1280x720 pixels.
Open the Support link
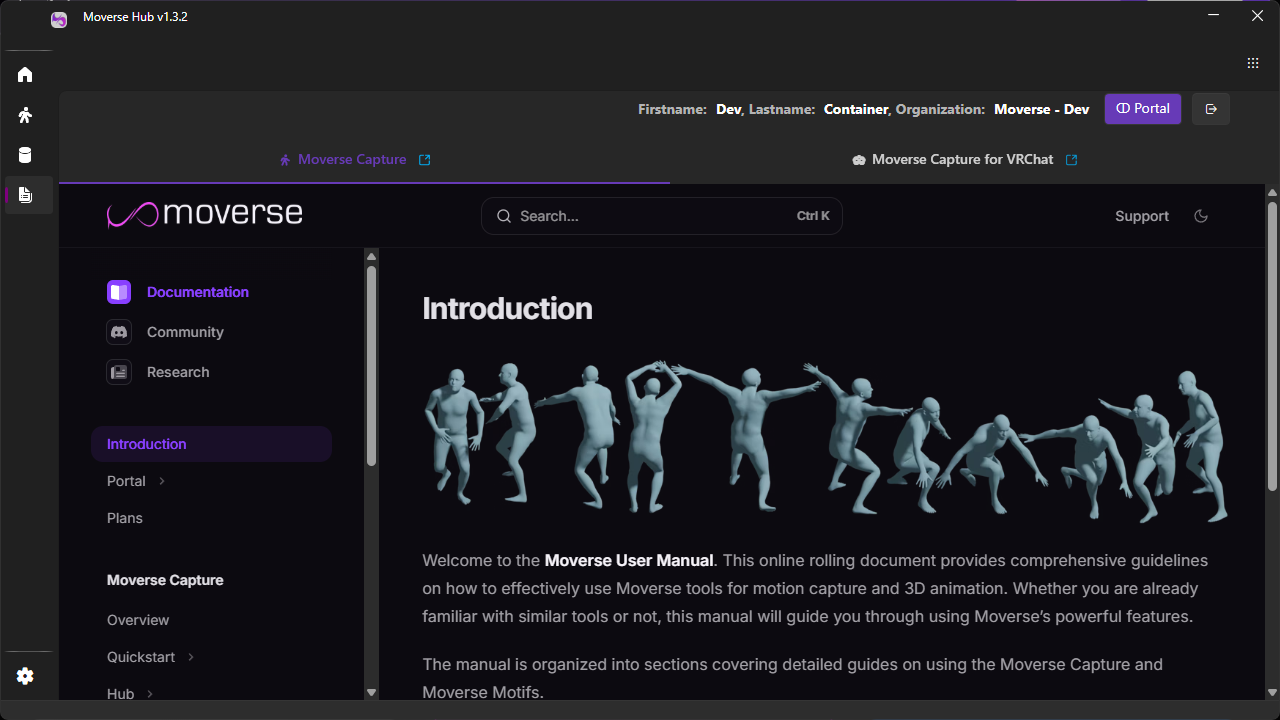tap(1142, 216)
